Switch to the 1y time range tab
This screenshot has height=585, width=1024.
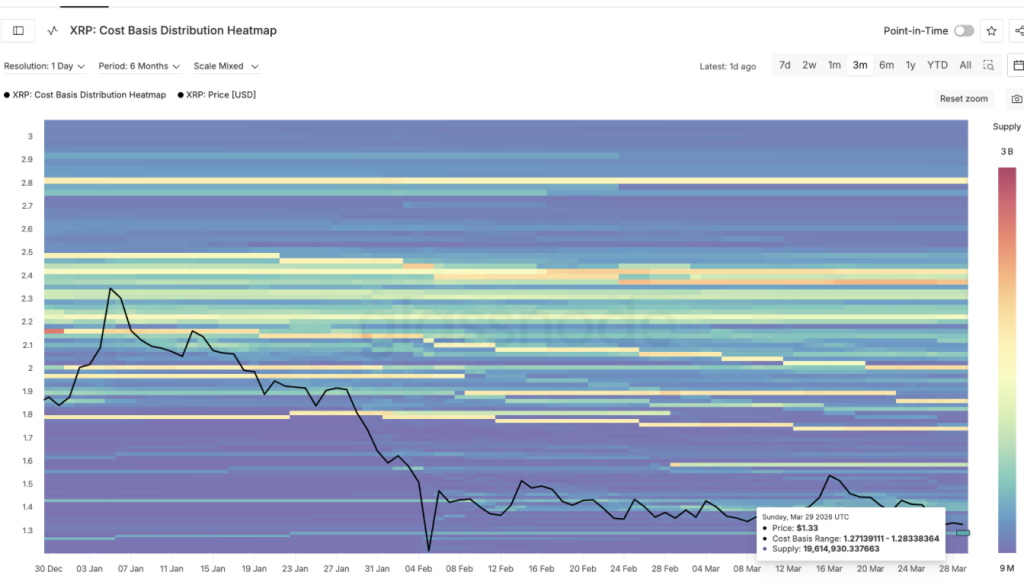(x=910, y=64)
